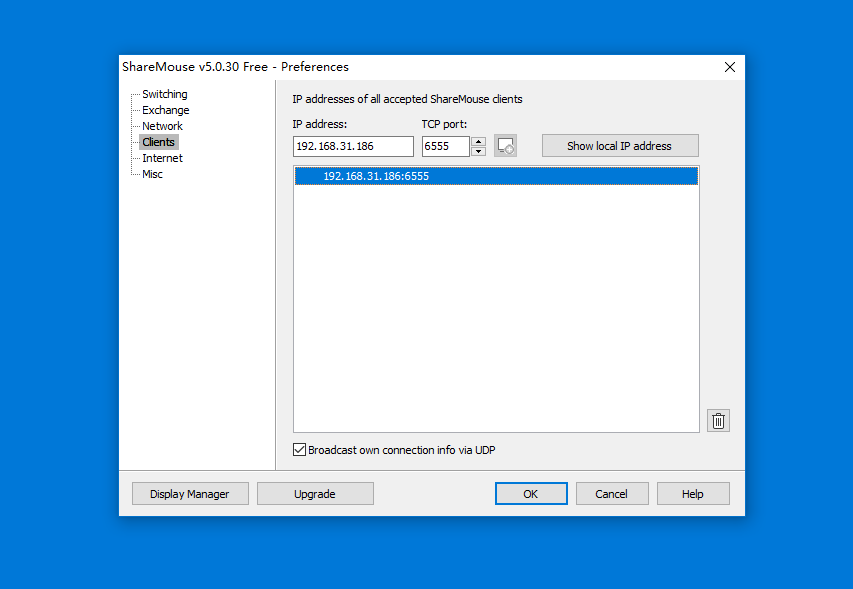Image resolution: width=853 pixels, height=589 pixels.
Task: Select client entry 192.168.31.186:6555
Action: tap(496, 176)
